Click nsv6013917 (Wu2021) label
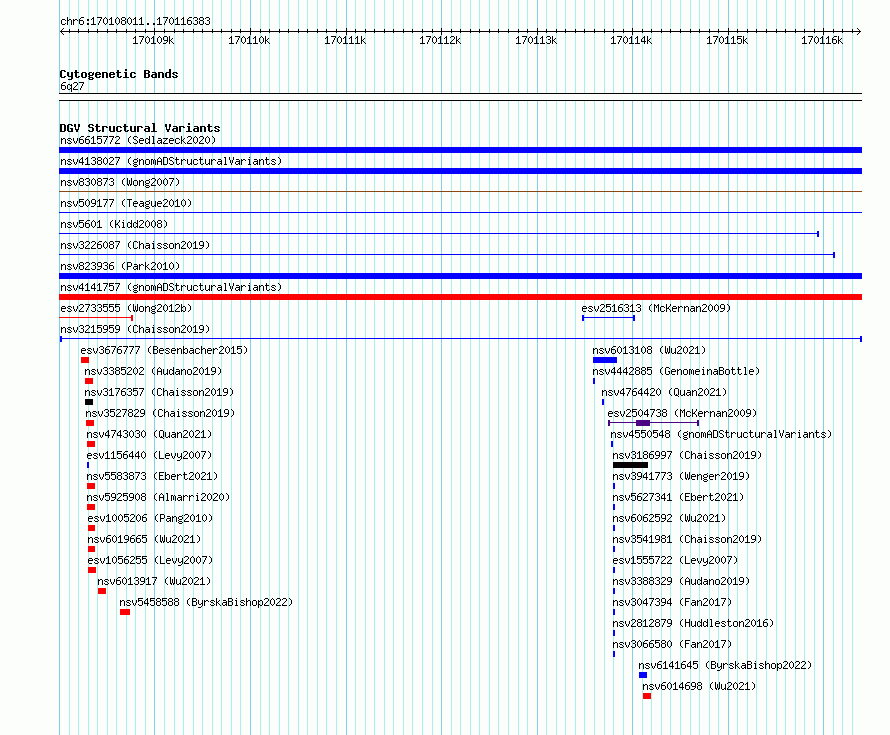The height and width of the screenshot is (735, 890). click(154, 581)
